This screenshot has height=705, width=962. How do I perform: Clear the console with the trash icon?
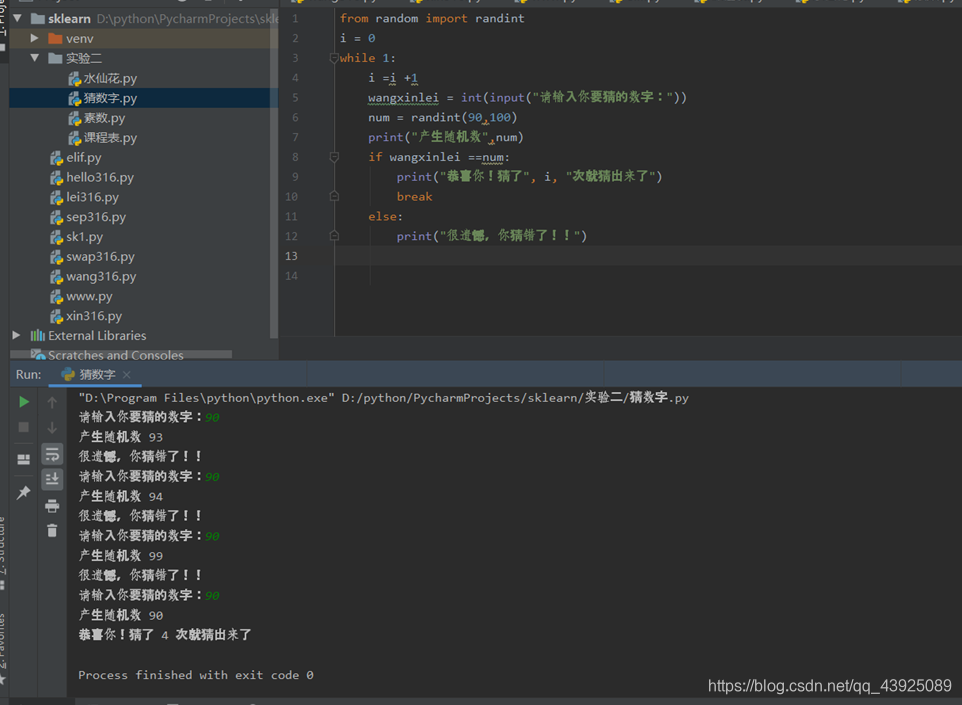click(52, 530)
